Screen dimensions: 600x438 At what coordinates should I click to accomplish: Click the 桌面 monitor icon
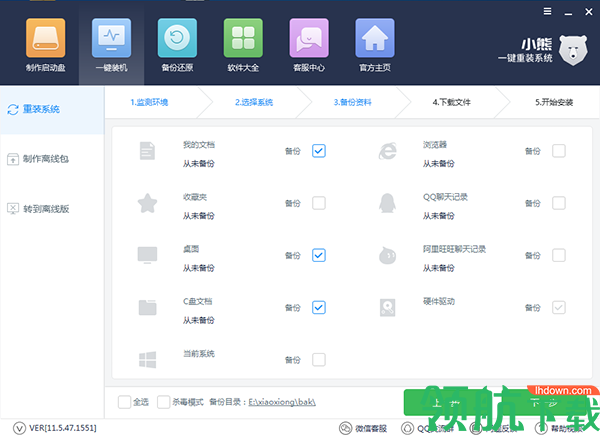click(x=147, y=255)
